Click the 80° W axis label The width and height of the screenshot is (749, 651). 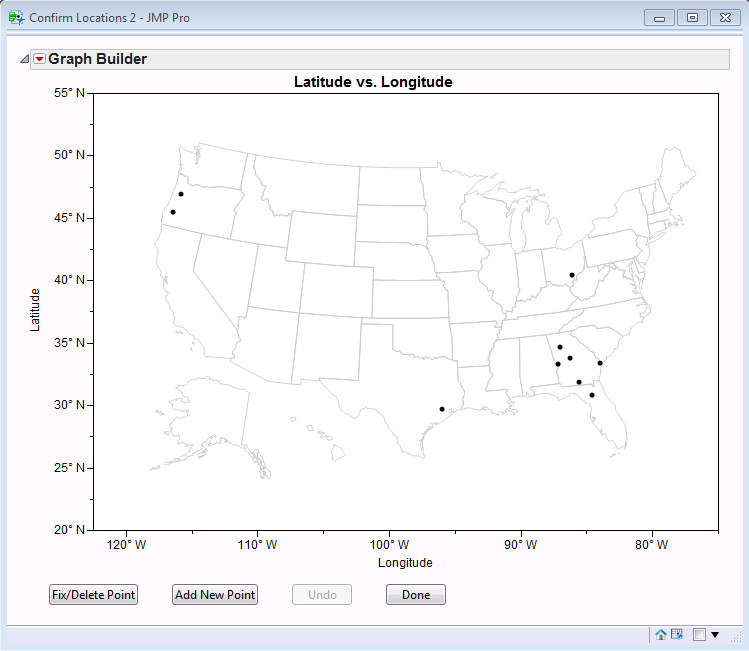click(652, 544)
